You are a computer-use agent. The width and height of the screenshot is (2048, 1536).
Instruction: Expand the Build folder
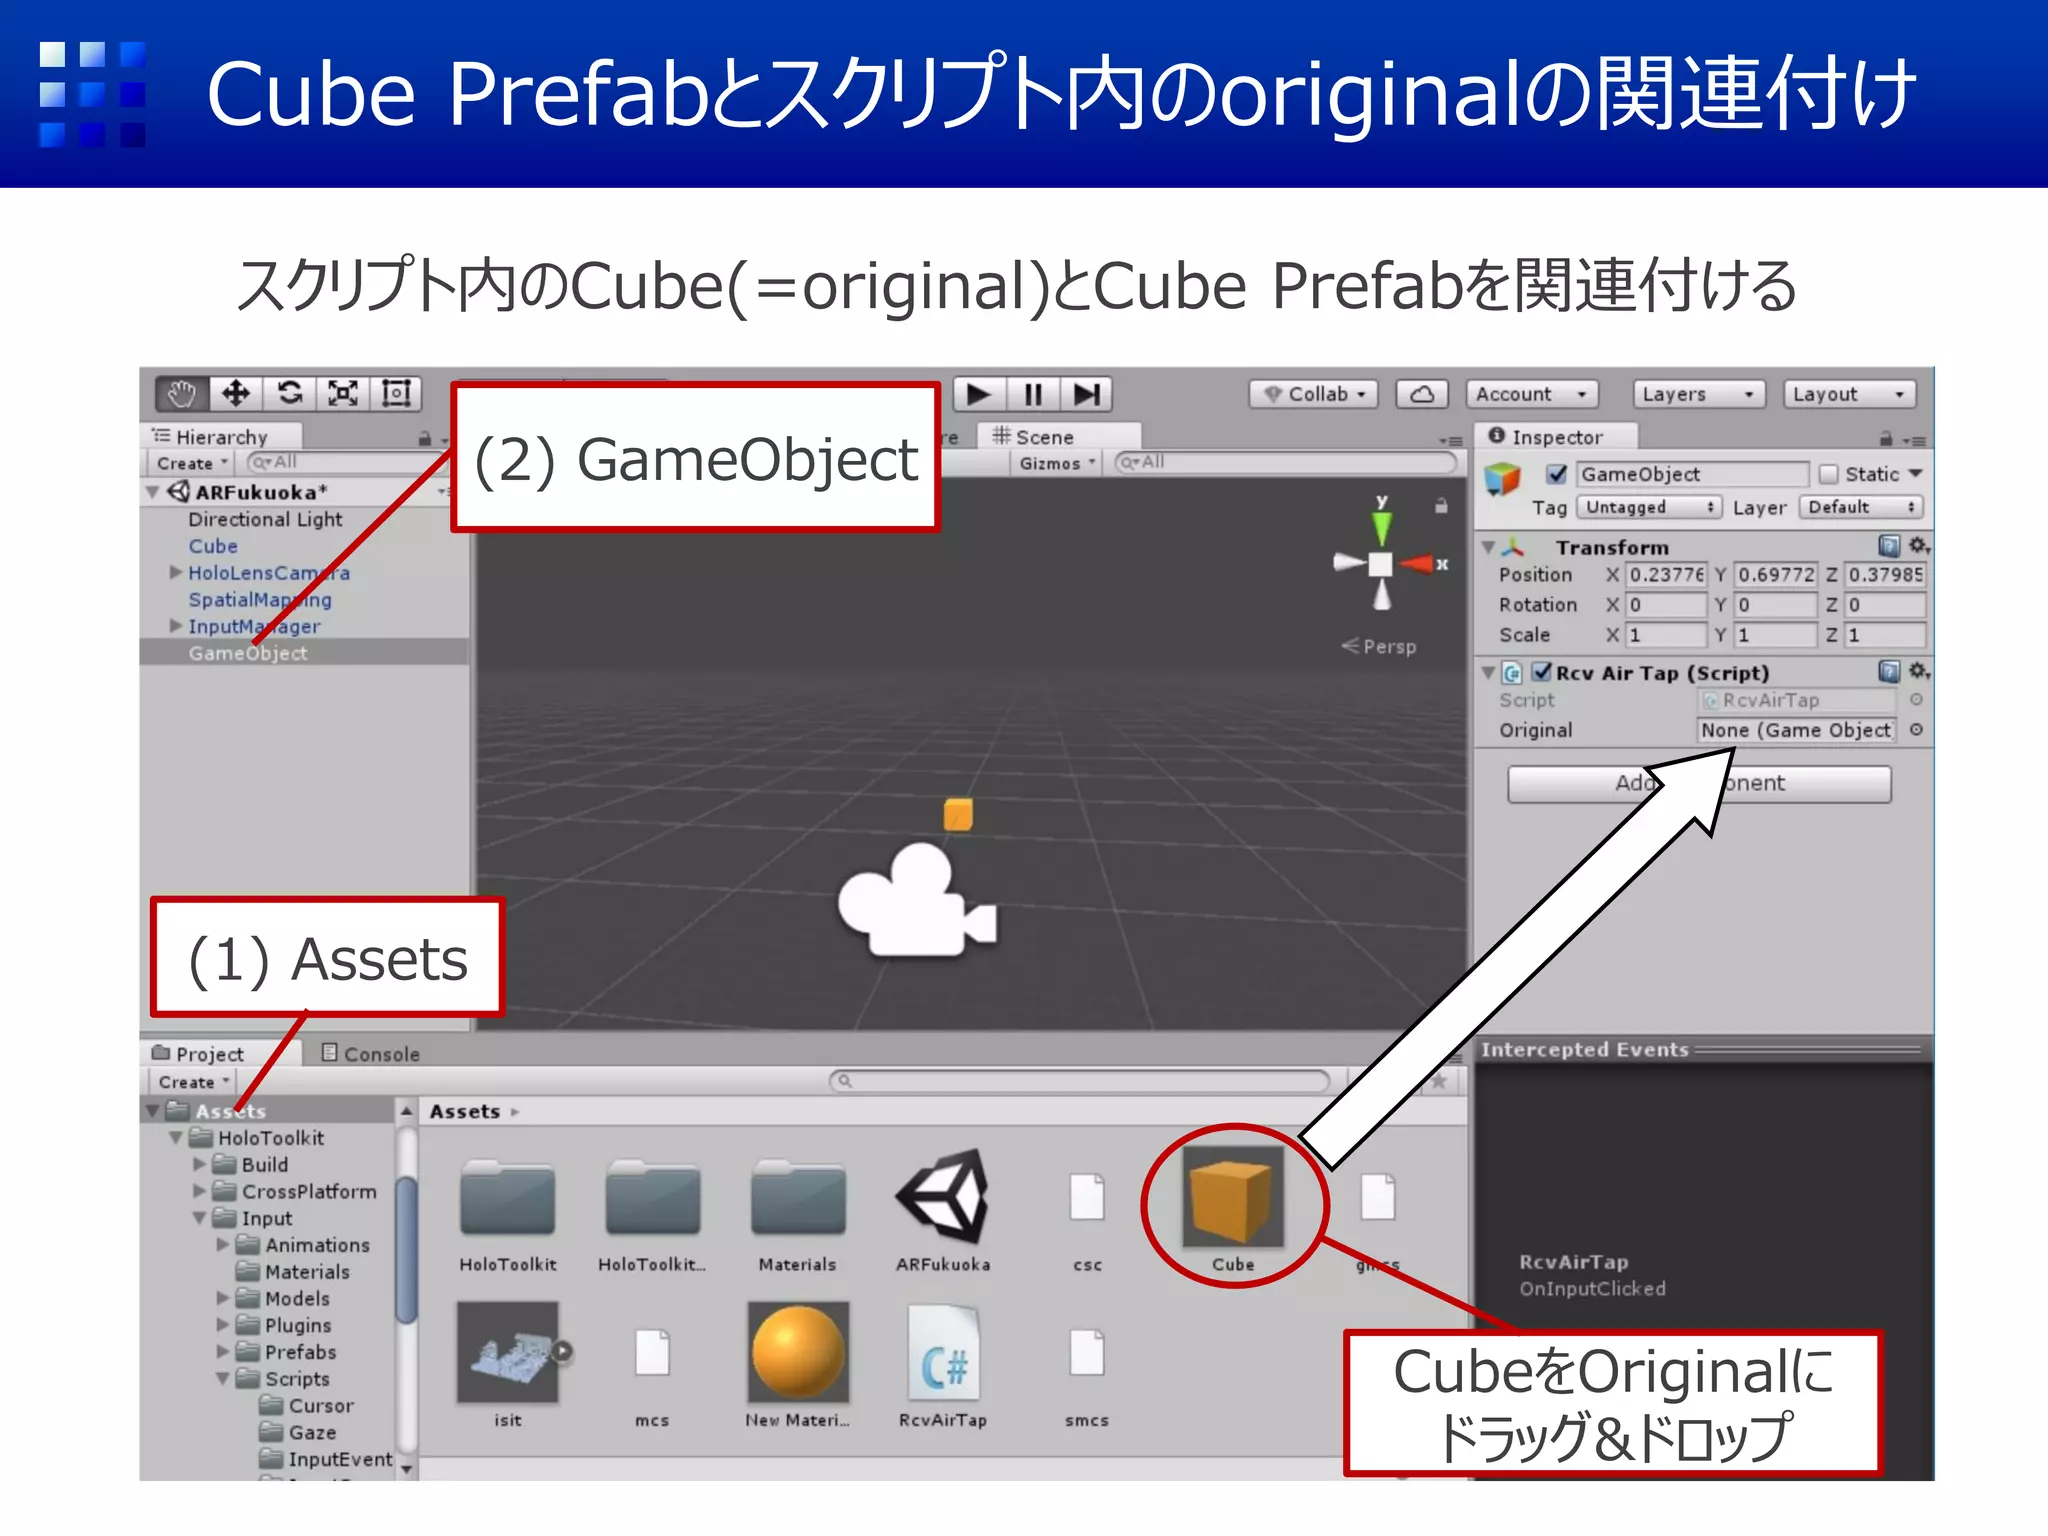pyautogui.click(x=199, y=1165)
